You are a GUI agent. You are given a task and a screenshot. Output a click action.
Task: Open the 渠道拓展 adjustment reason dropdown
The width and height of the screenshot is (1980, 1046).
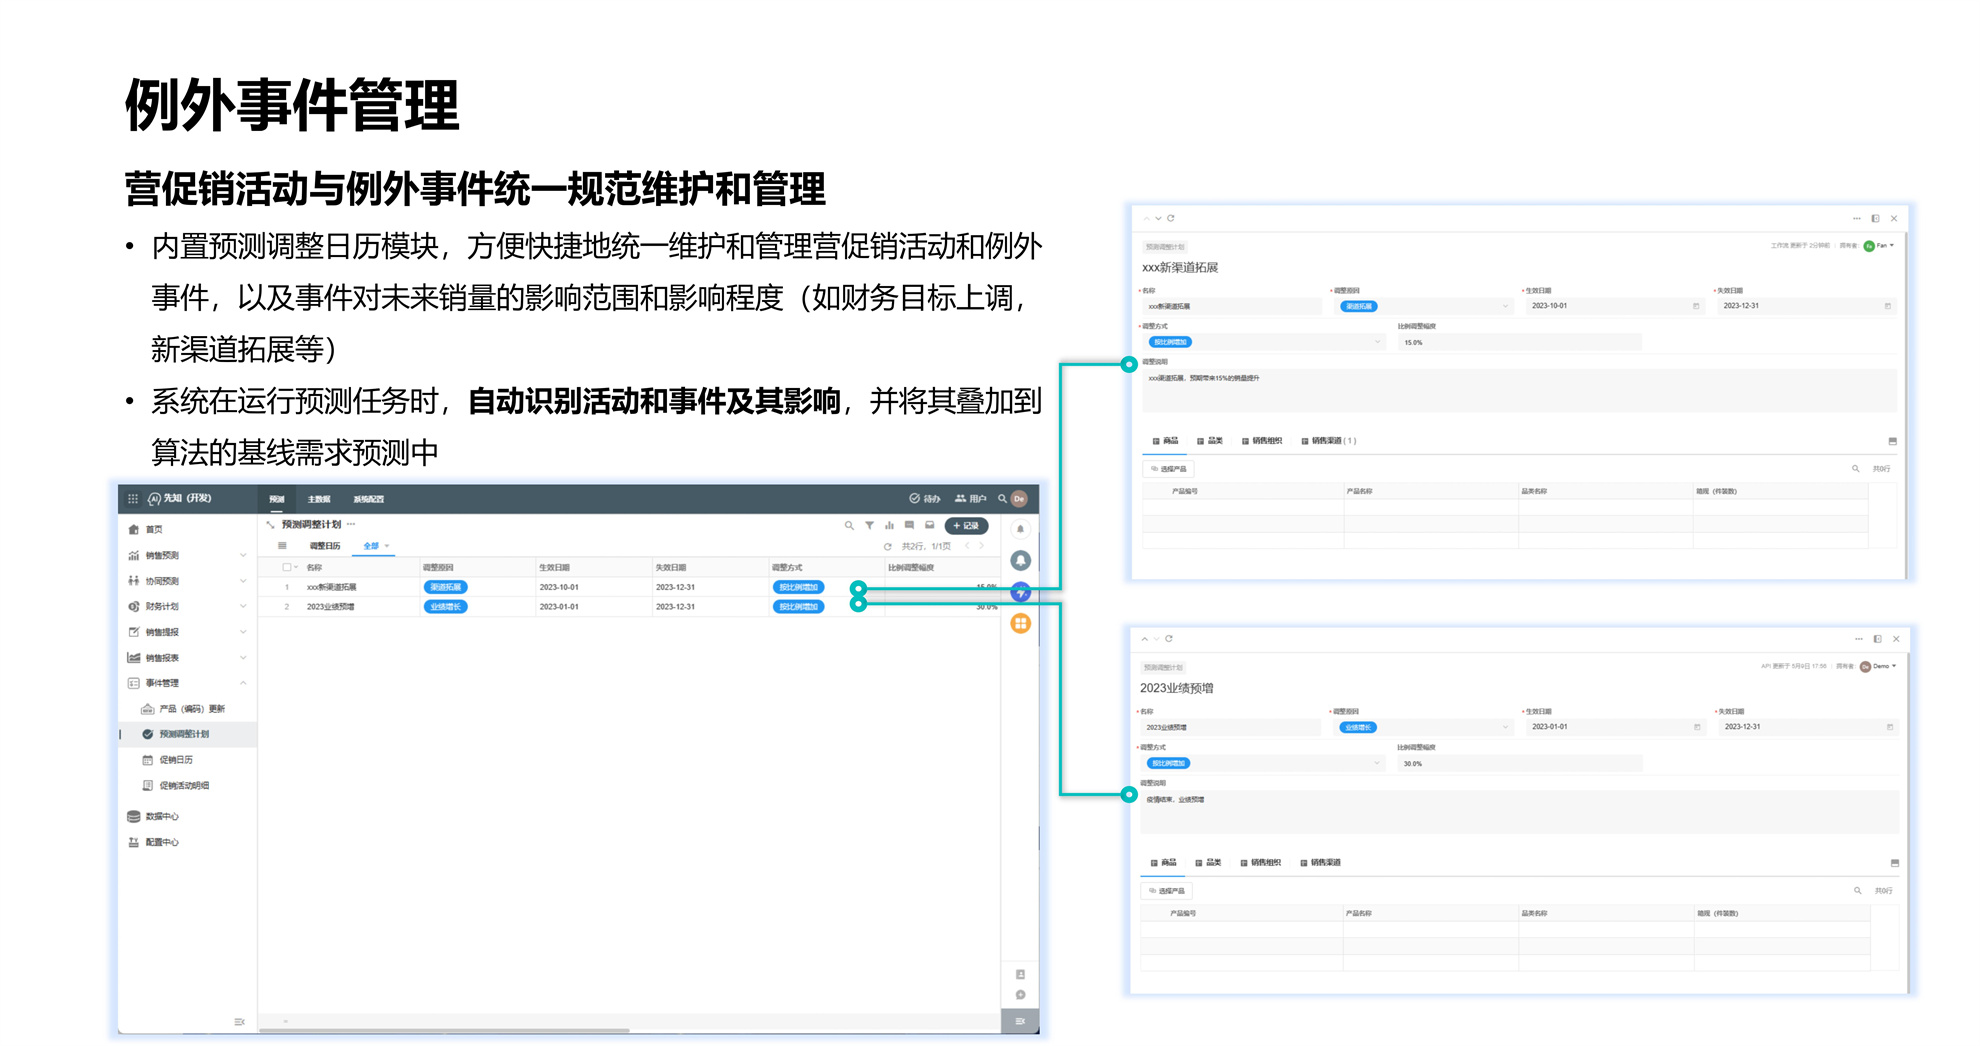pyautogui.click(x=1424, y=306)
